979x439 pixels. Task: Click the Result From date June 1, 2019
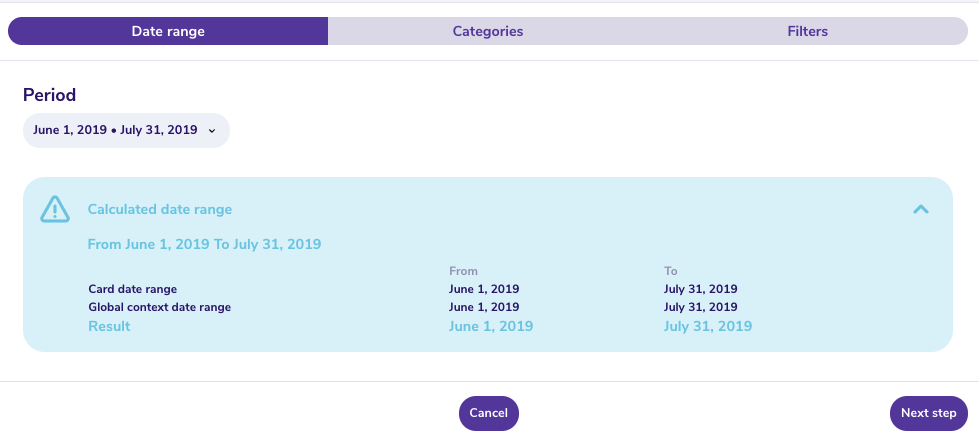click(x=491, y=326)
